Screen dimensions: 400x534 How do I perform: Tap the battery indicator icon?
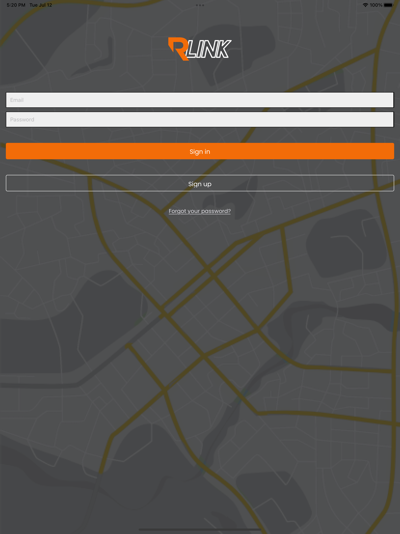click(388, 5)
